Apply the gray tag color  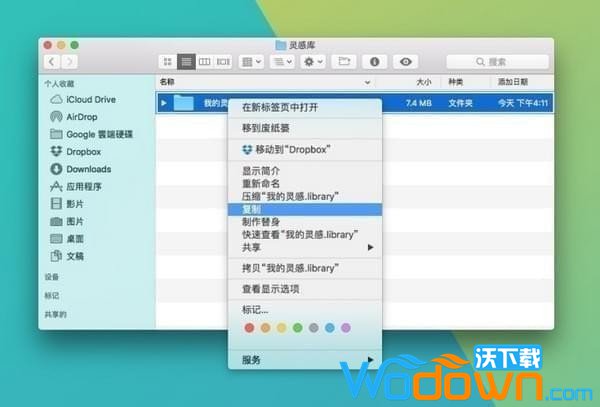point(314,328)
